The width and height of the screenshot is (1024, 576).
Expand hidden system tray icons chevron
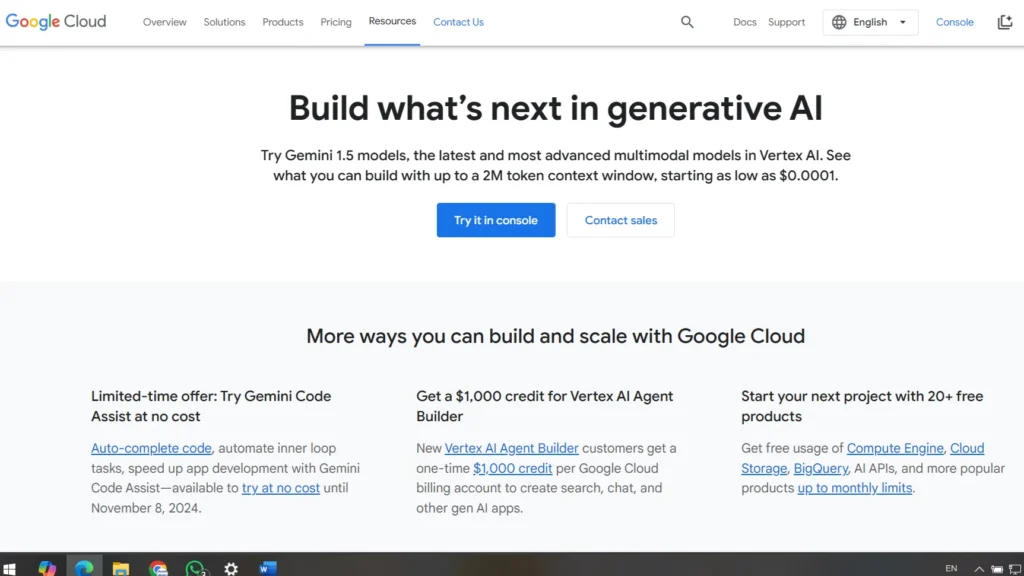979,569
